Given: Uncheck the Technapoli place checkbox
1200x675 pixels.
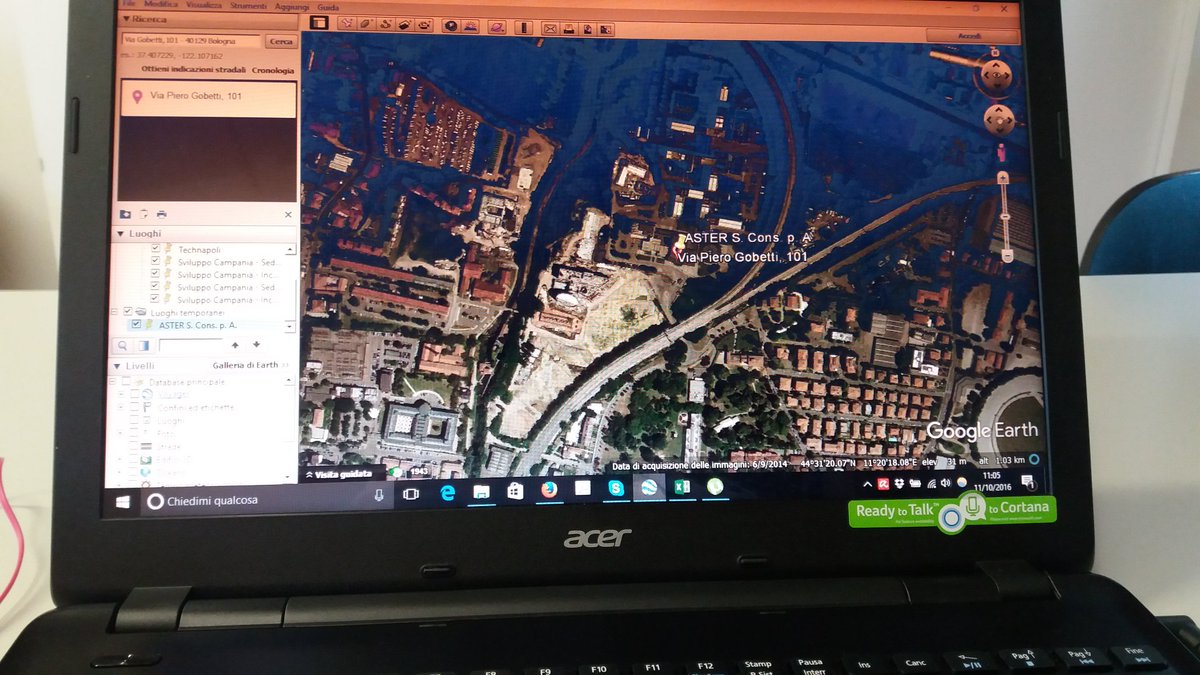Looking at the screenshot, I should (155, 249).
